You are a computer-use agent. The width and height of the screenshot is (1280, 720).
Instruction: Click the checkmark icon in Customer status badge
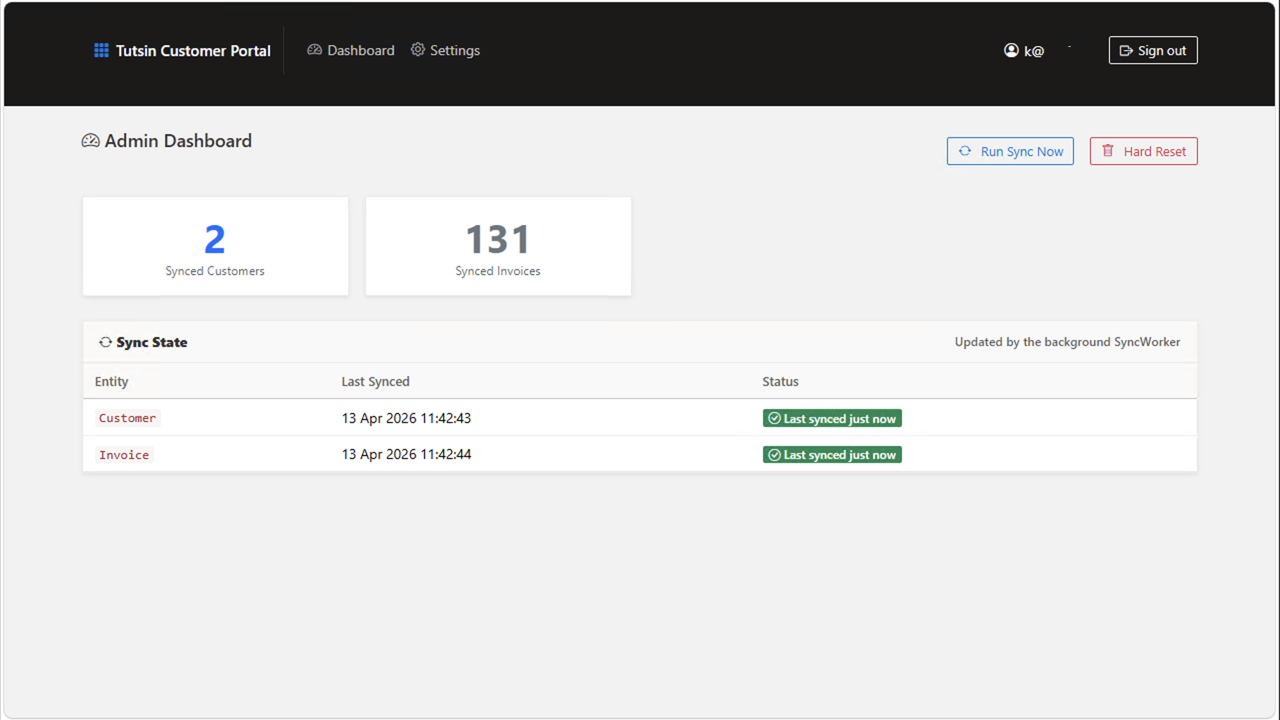click(774, 418)
